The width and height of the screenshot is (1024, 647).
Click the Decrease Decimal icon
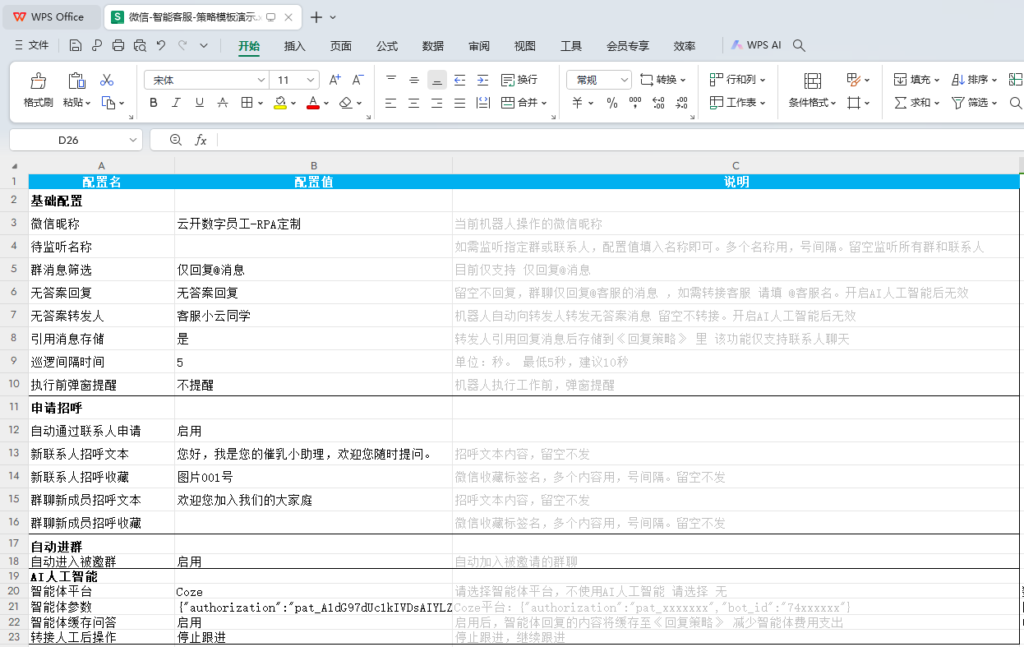(682, 103)
